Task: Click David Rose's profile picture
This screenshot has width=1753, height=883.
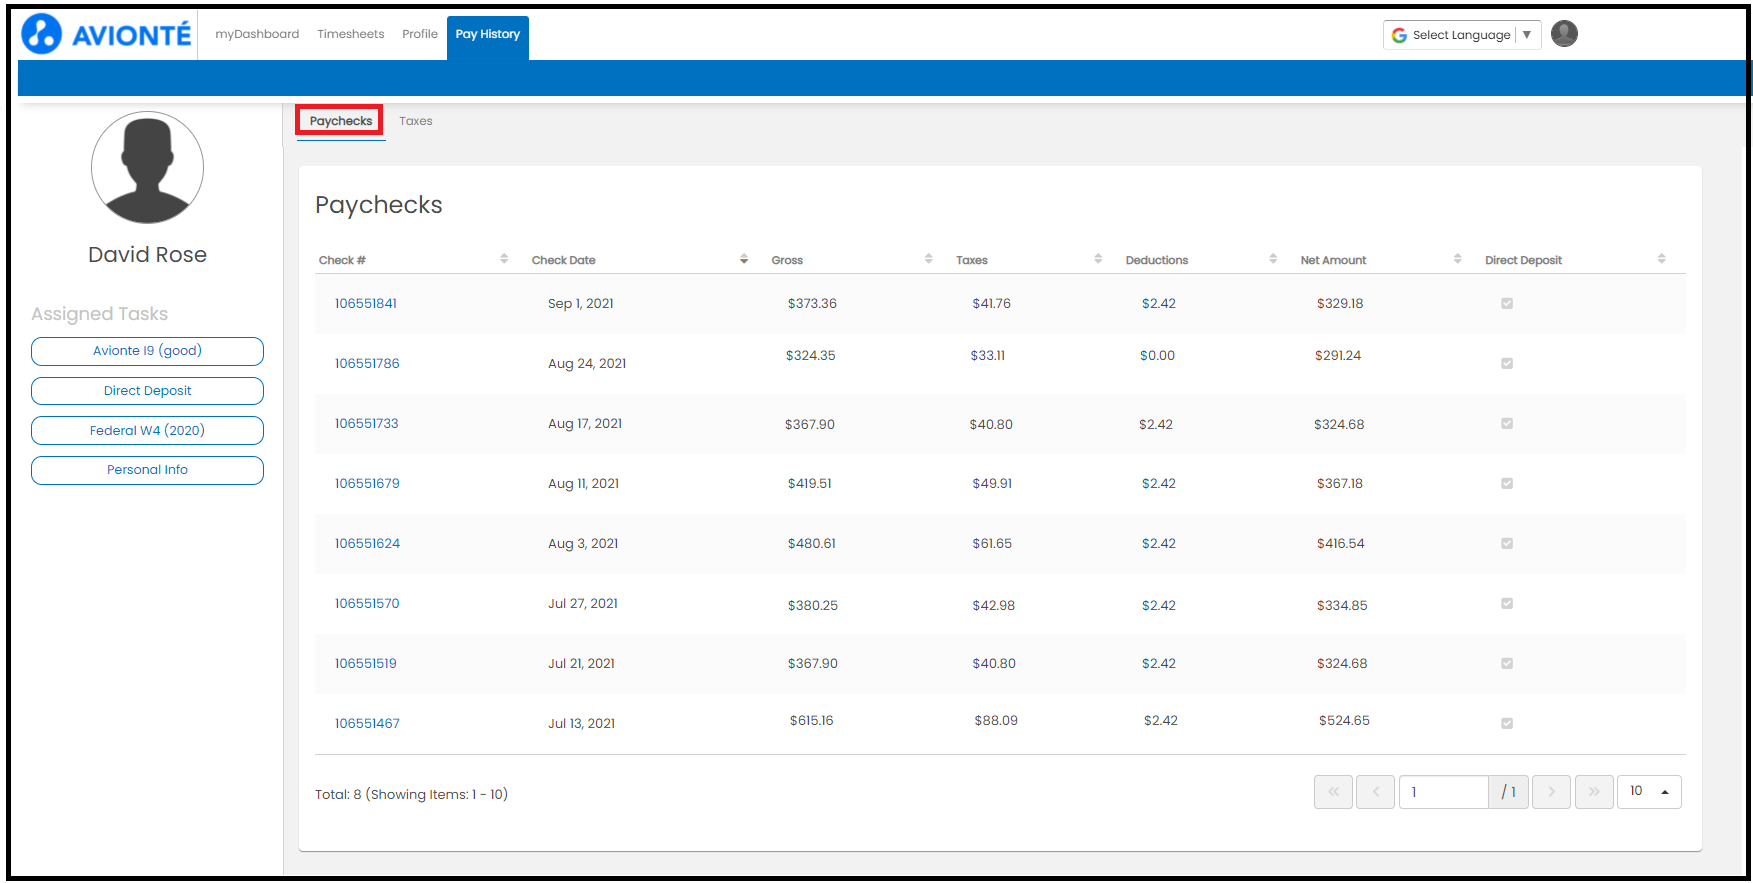Action: (x=147, y=167)
